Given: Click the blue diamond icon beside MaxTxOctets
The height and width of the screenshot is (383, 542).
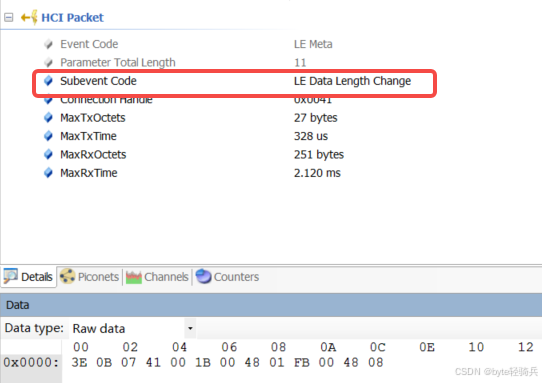Looking at the screenshot, I should 48,118.
